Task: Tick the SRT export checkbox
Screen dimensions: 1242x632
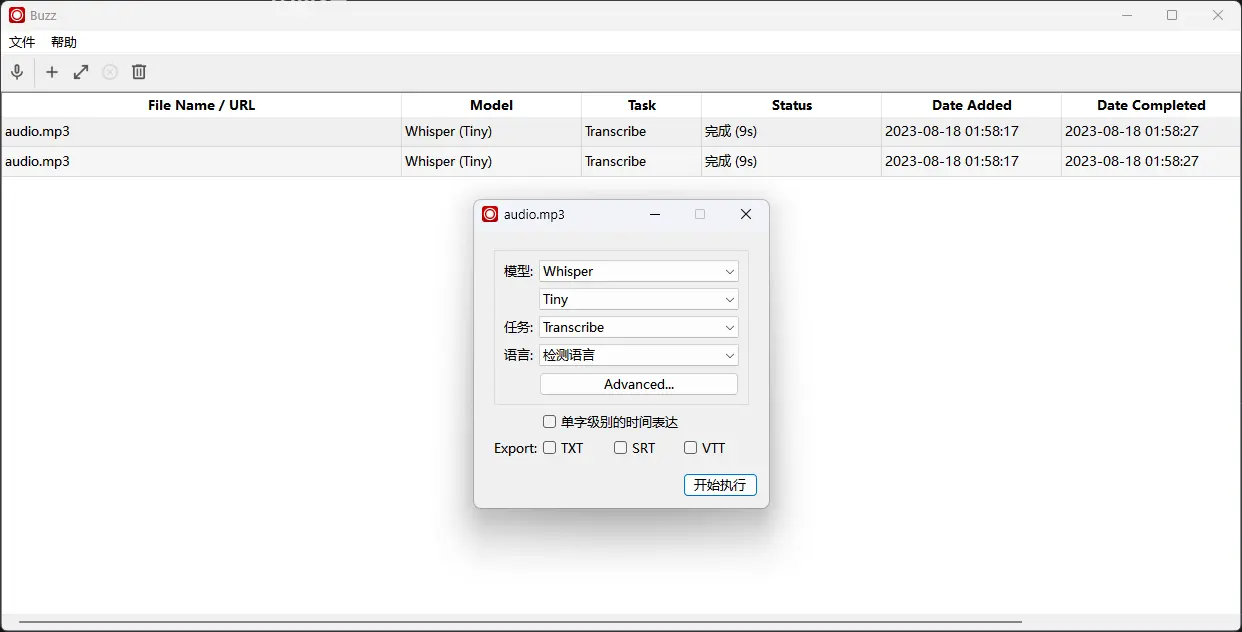Action: (x=620, y=448)
